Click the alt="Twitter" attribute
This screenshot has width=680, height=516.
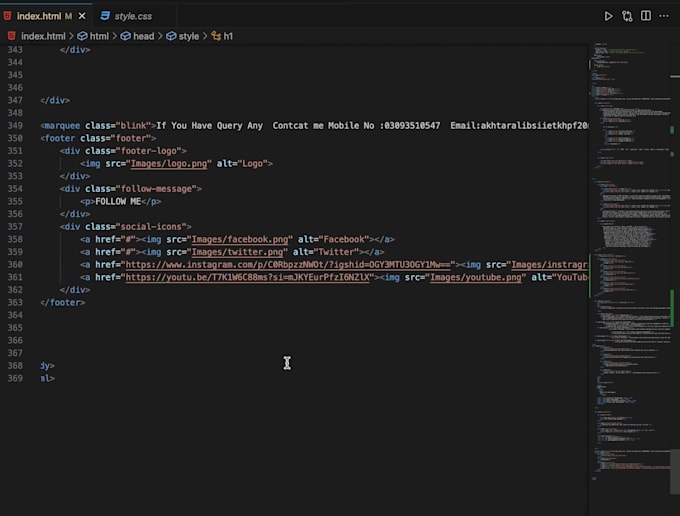[x=326, y=252]
